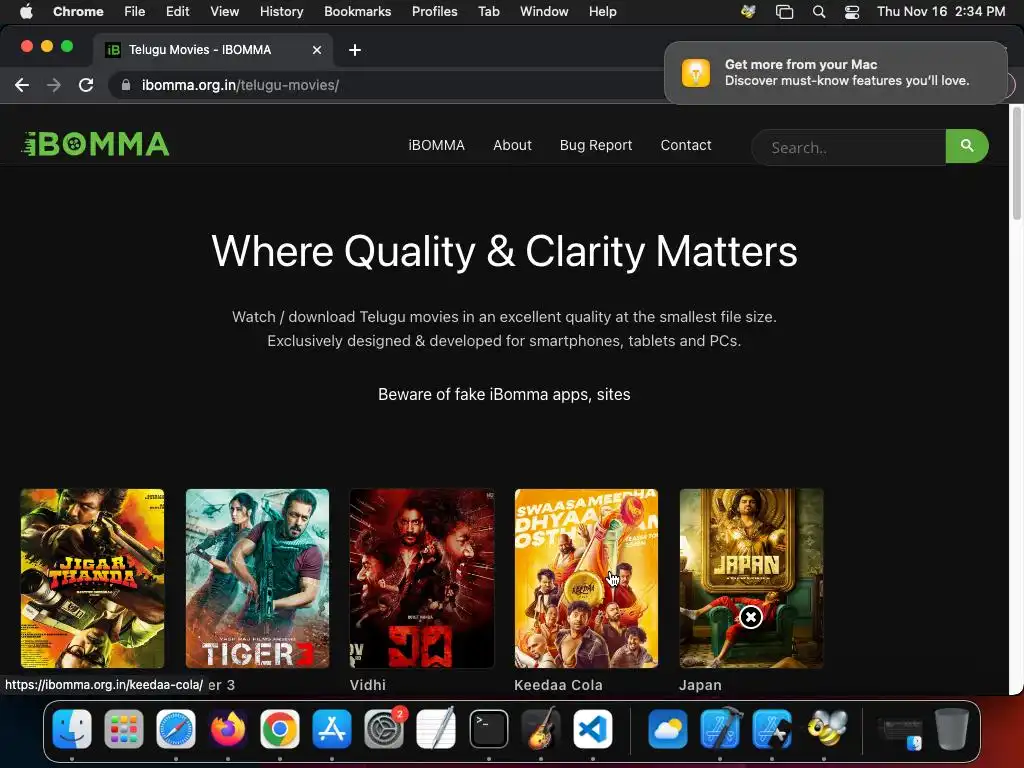Open the Contact link
1024x768 pixels.
tap(686, 145)
